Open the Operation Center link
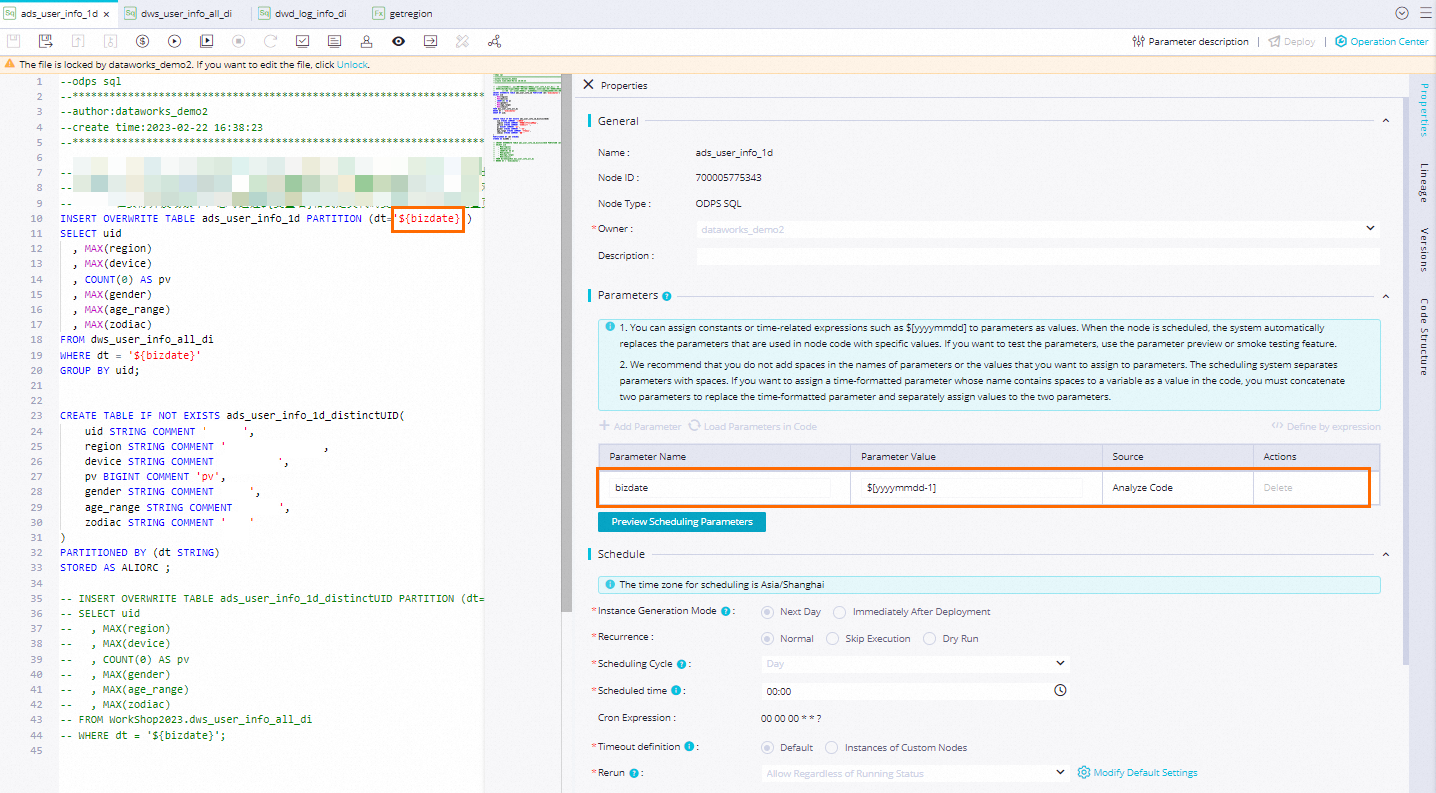Viewport: 1436px width, 793px height. point(1382,42)
